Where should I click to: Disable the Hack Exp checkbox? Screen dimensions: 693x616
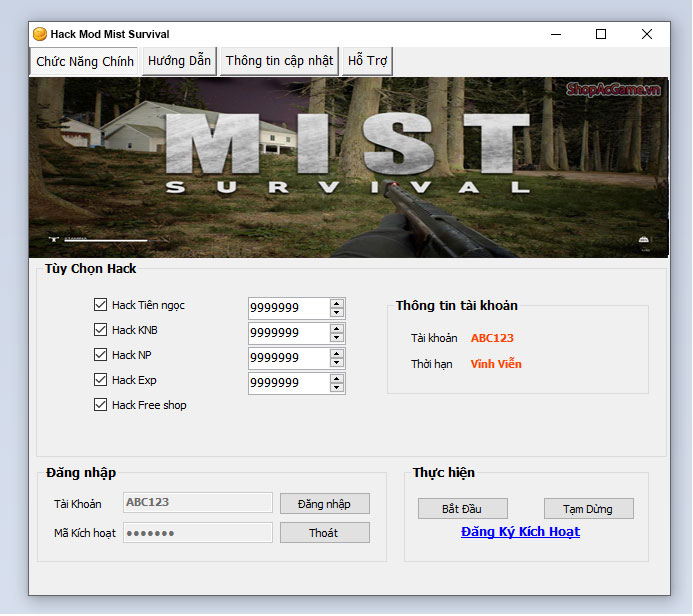(x=100, y=380)
